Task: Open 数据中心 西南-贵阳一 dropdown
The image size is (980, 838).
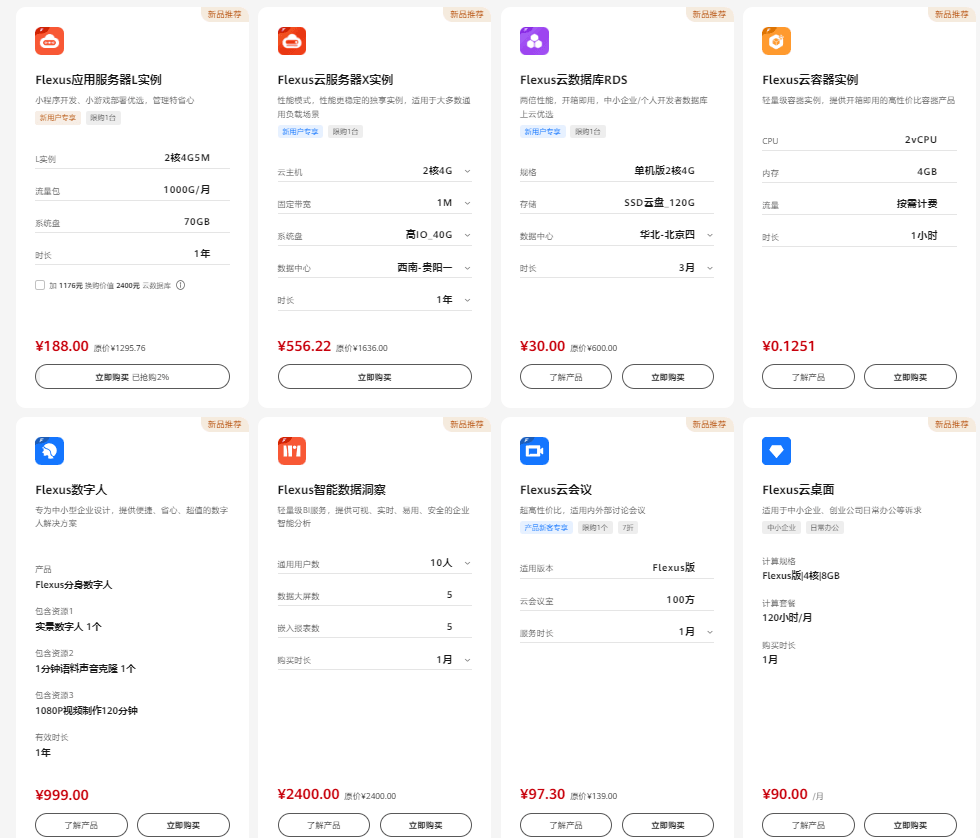Action: click(374, 267)
